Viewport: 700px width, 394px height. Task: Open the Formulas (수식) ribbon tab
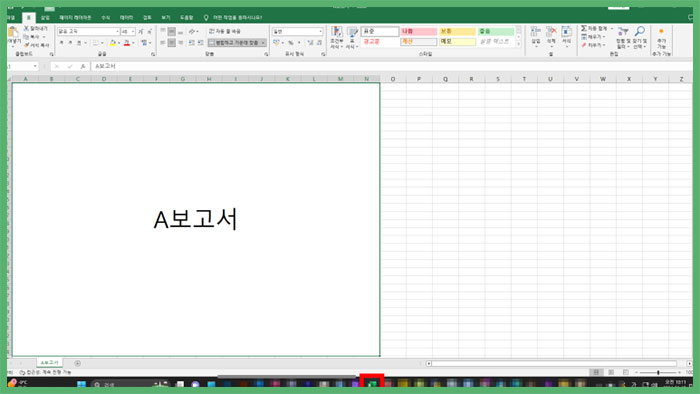(105, 17)
